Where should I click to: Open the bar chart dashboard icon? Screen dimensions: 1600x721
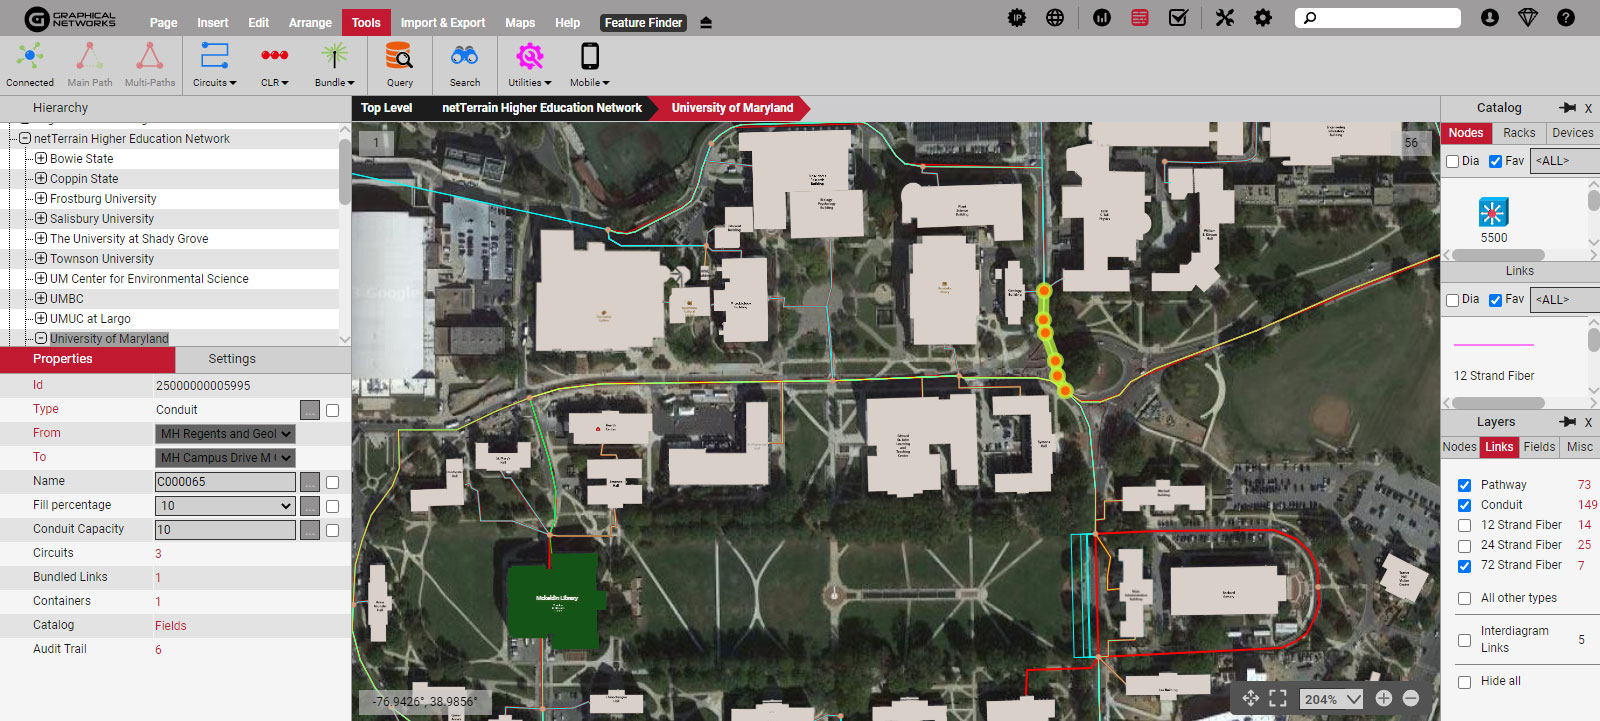click(x=1102, y=18)
